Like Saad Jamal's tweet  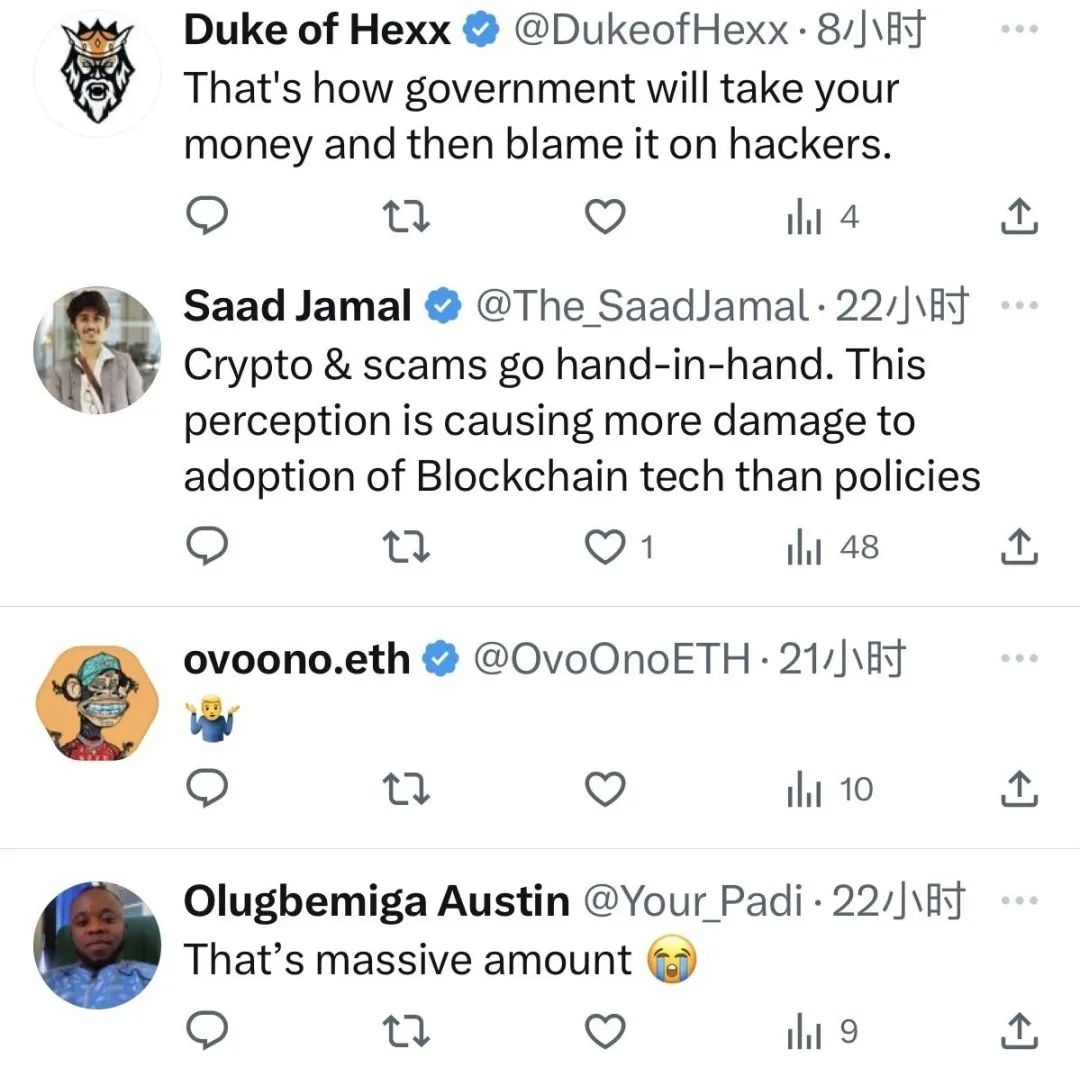pos(604,546)
